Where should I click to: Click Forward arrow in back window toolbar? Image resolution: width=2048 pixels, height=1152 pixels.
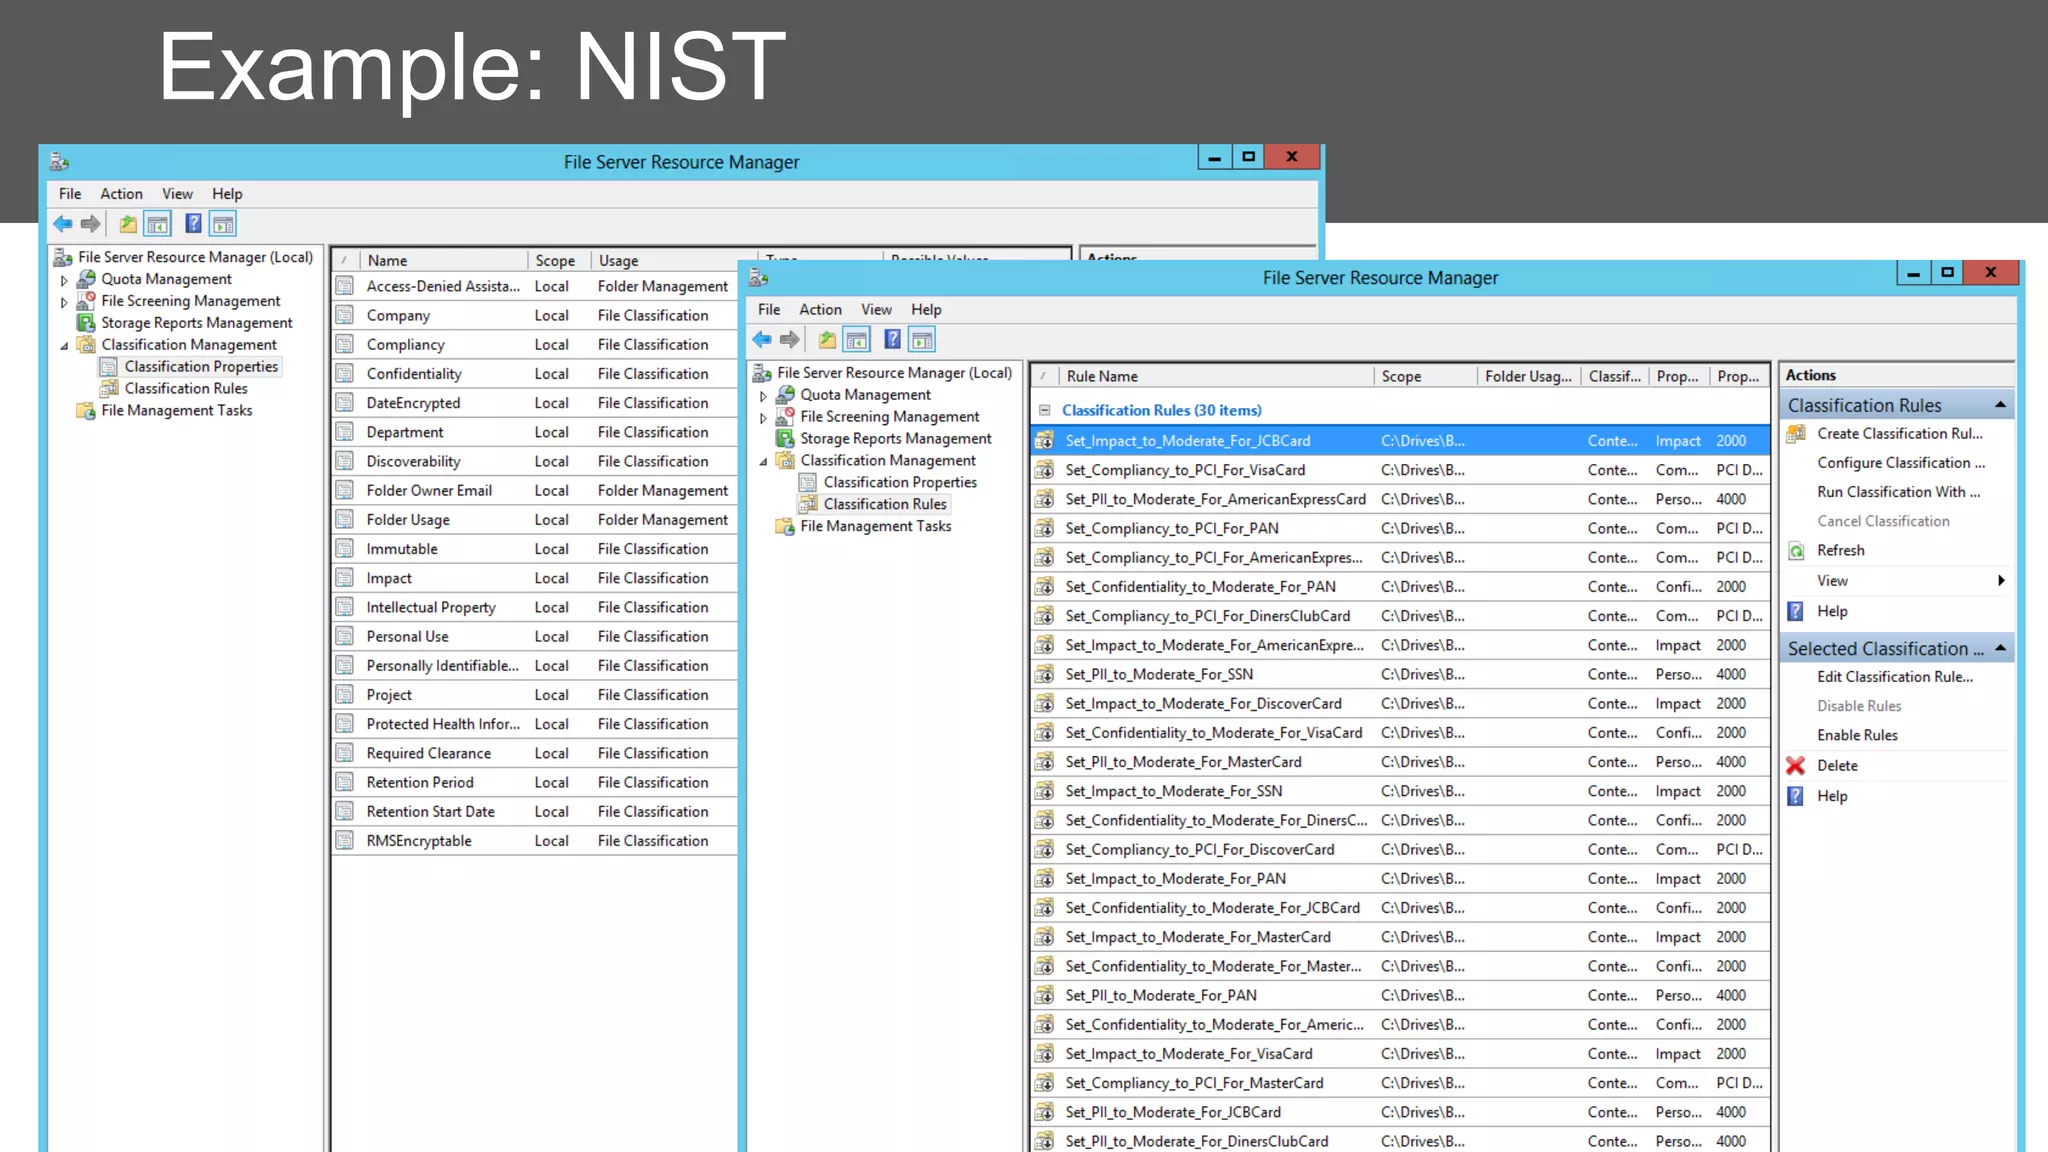pos(91,224)
